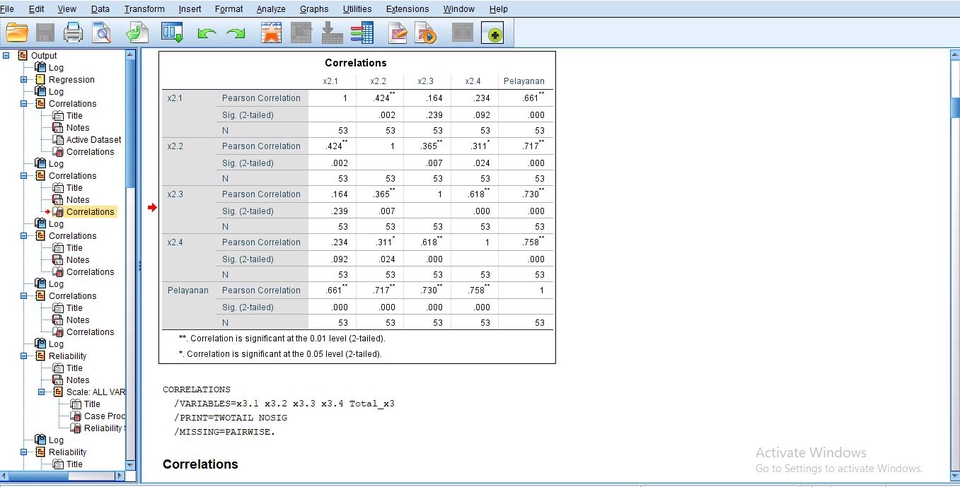Collapse the root Output node in outline

[6, 55]
